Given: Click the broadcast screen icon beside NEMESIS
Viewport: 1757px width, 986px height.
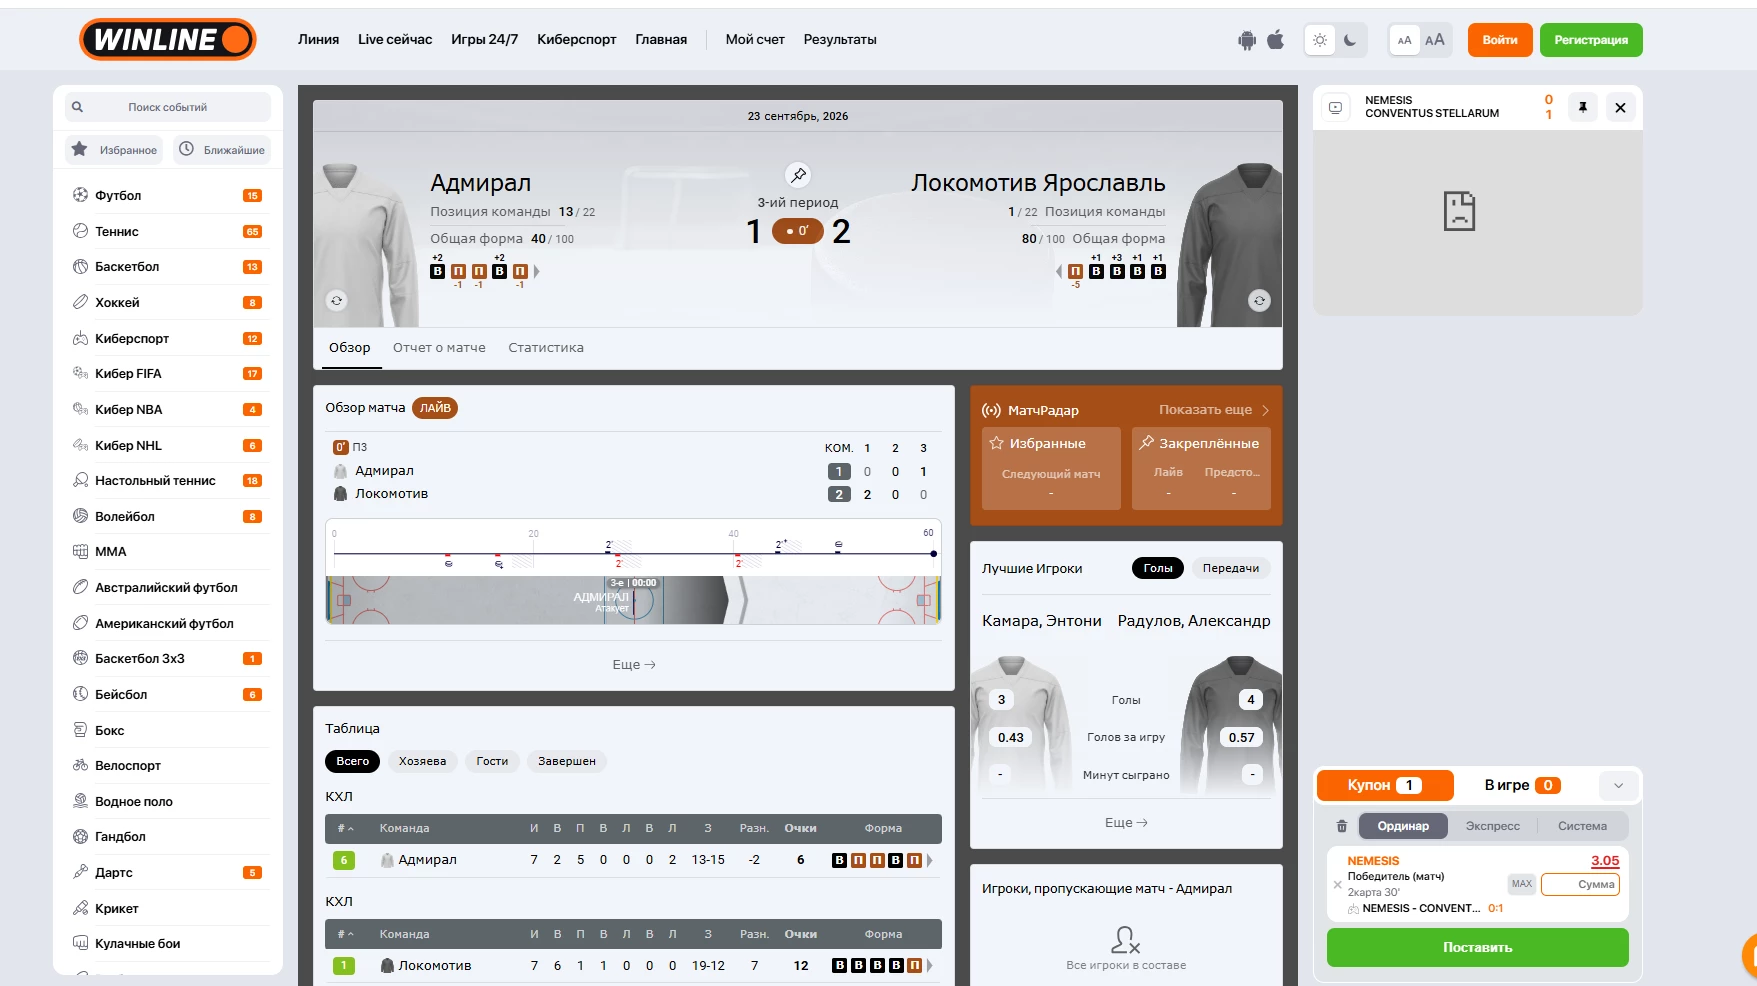Looking at the screenshot, I should pos(1336,107).
